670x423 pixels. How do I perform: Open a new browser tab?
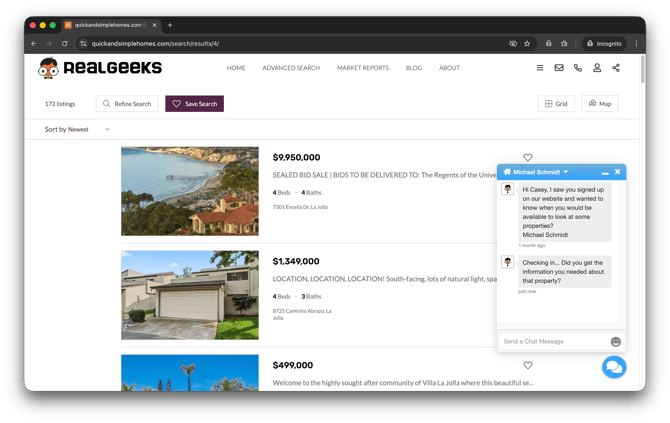(170, 25)
